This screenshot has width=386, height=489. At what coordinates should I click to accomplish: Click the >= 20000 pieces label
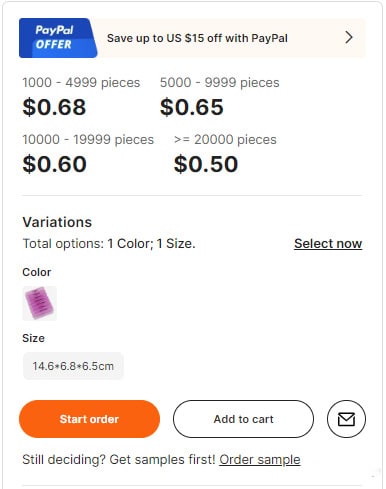(x=225, y=140)
